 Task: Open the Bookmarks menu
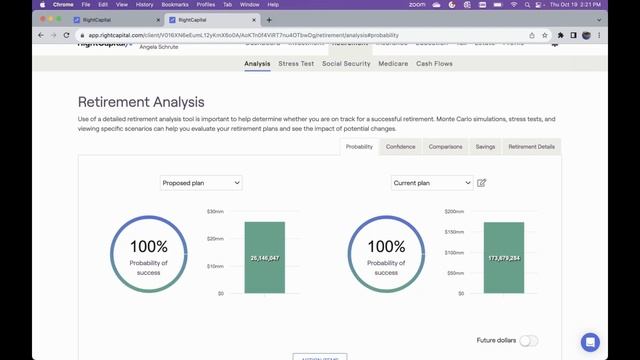click(x=175, y=5)
